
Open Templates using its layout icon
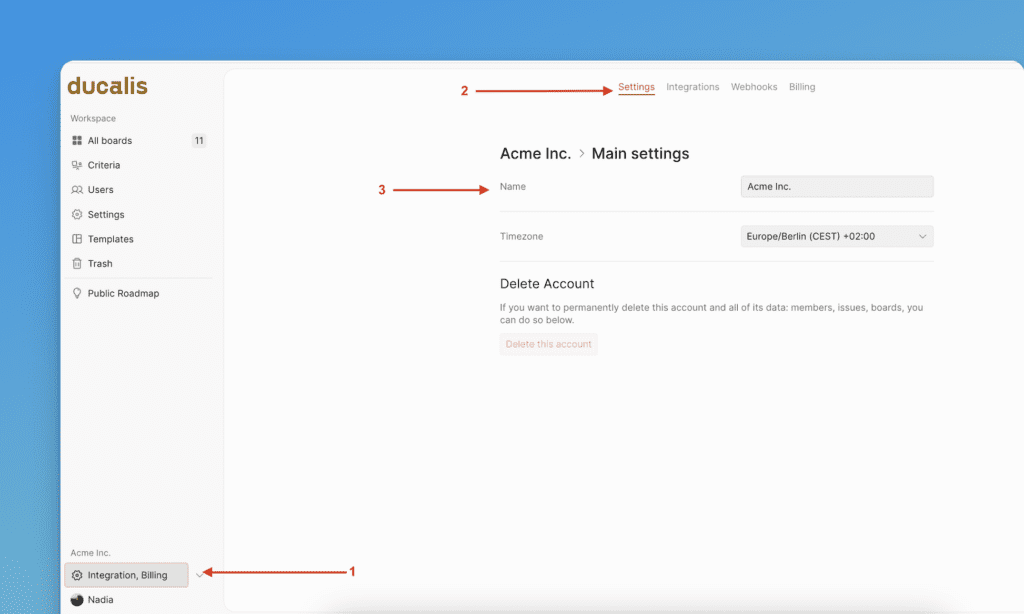(x=77, y=239)
